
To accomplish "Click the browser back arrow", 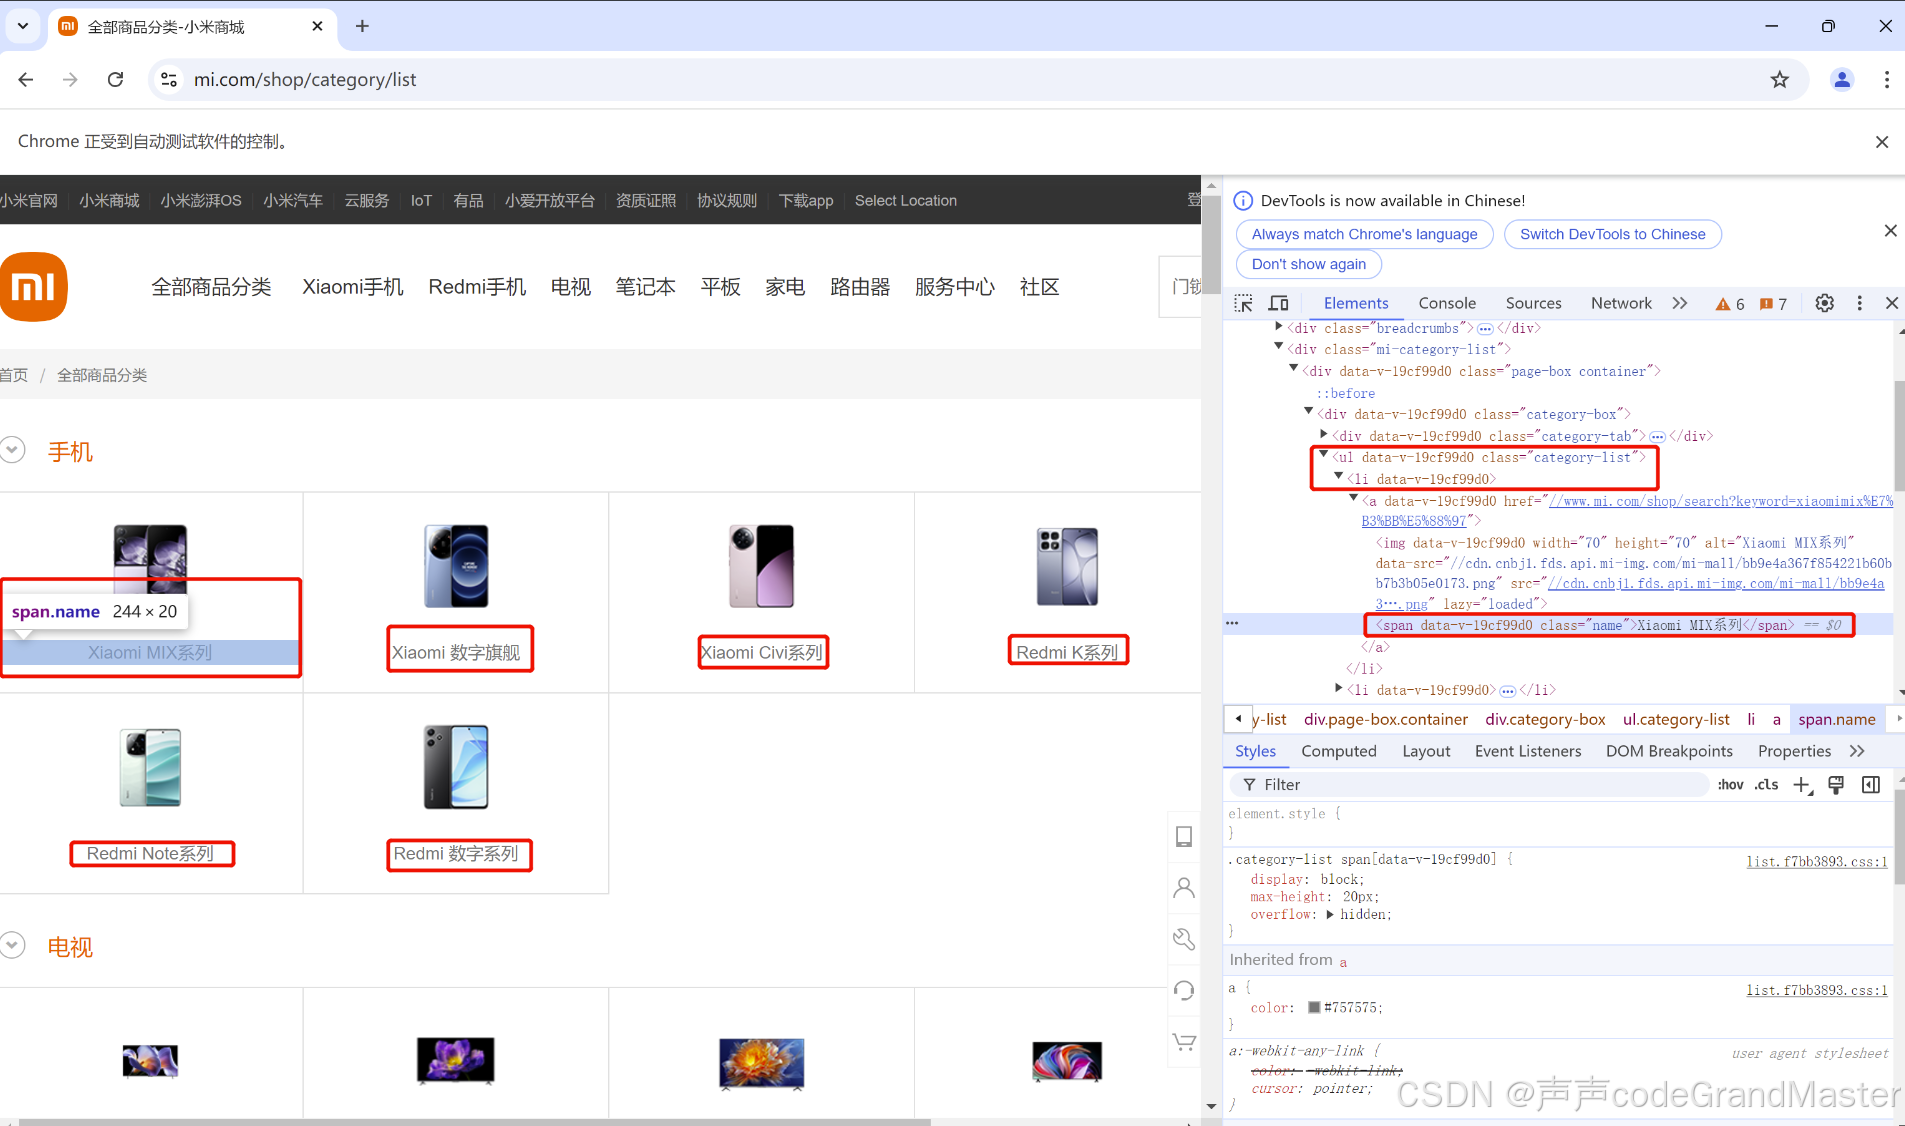I will point(26,80).
